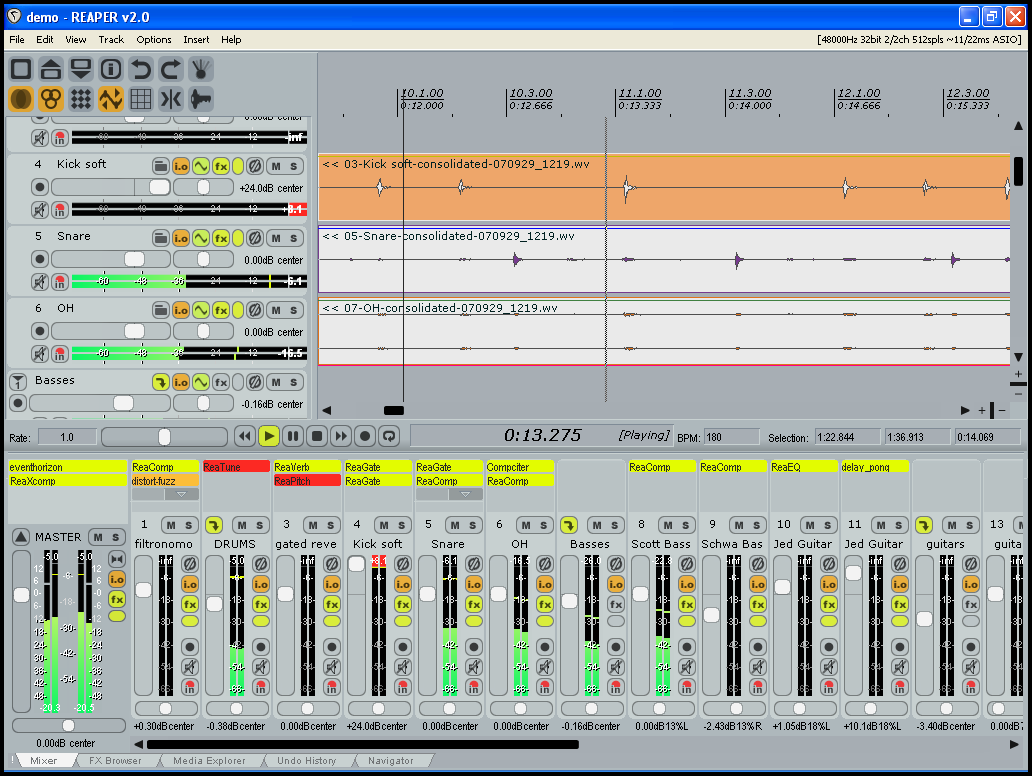
Task: Solo the Basses track
Action: pyautogui.click(x=294, y=382)
